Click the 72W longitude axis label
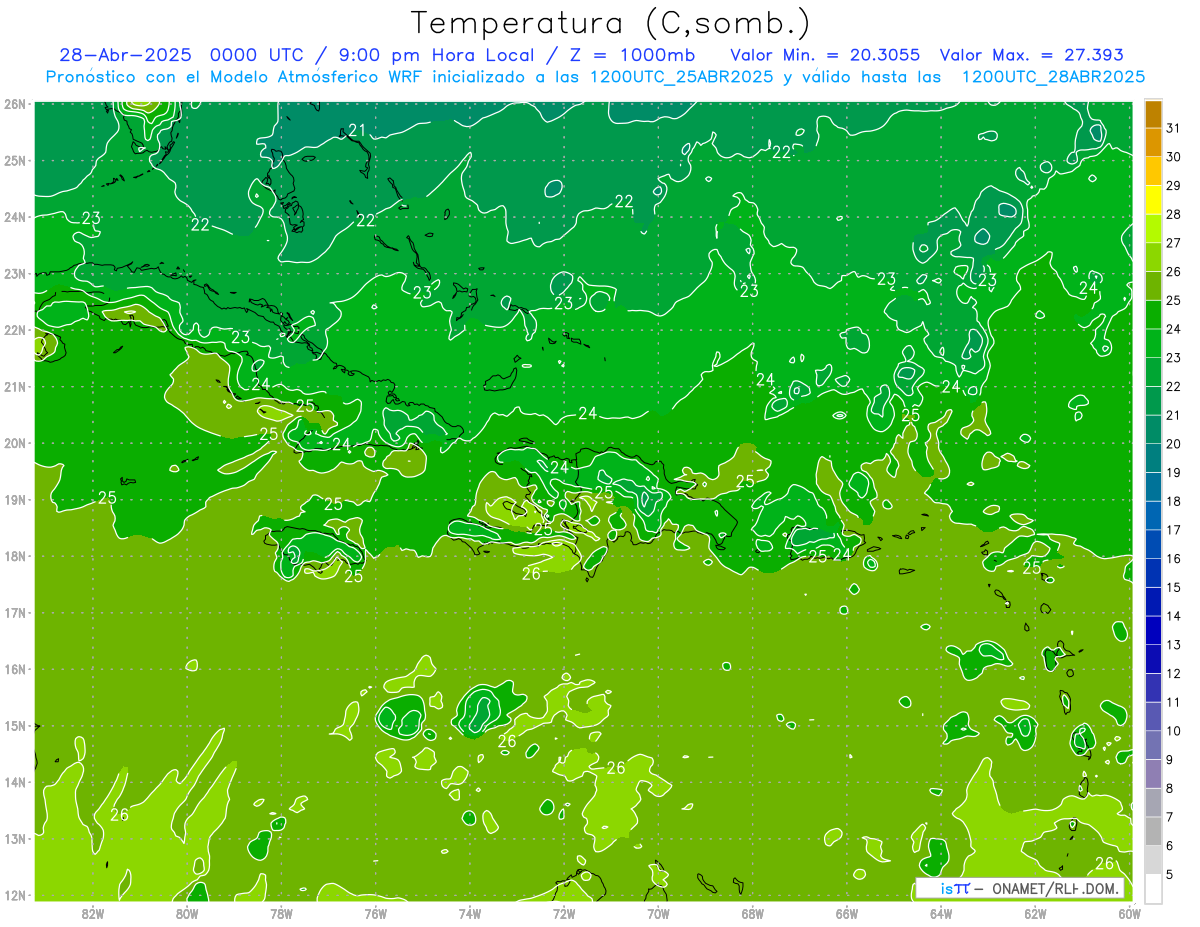Viewport: 1200px width, 927px height. pyautogui.click(x=564, y=913)
